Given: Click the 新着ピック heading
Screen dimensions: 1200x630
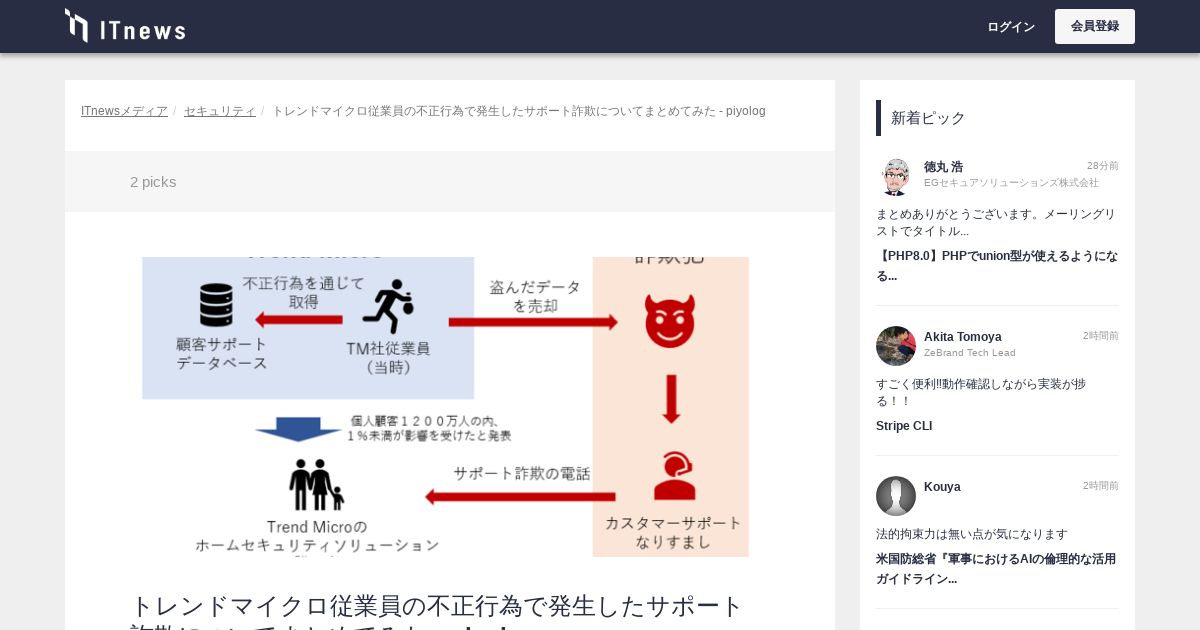Looking at the screenshot, I should [x=928, y=118].
